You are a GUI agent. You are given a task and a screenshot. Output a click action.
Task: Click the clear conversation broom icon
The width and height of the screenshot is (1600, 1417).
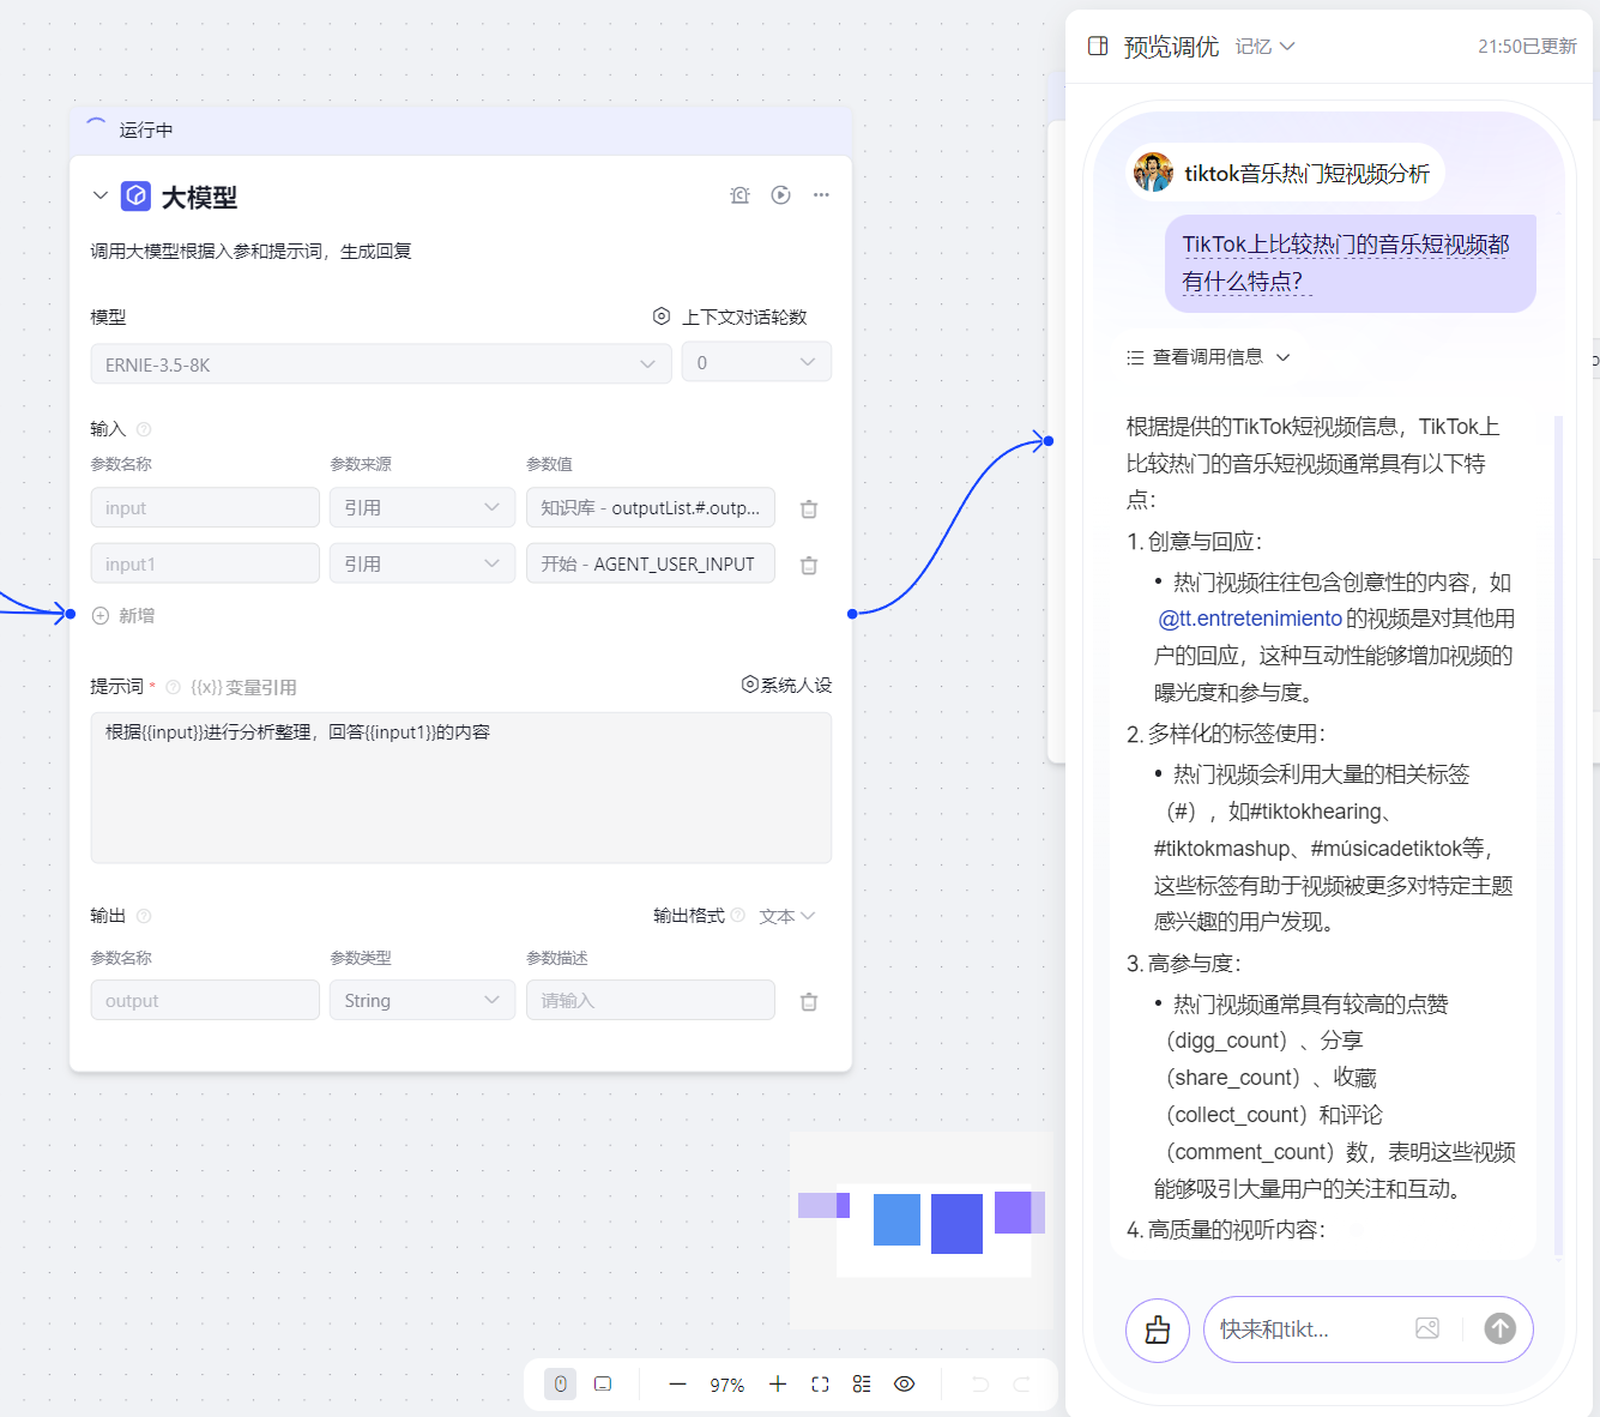[x=1157, y=1329]
